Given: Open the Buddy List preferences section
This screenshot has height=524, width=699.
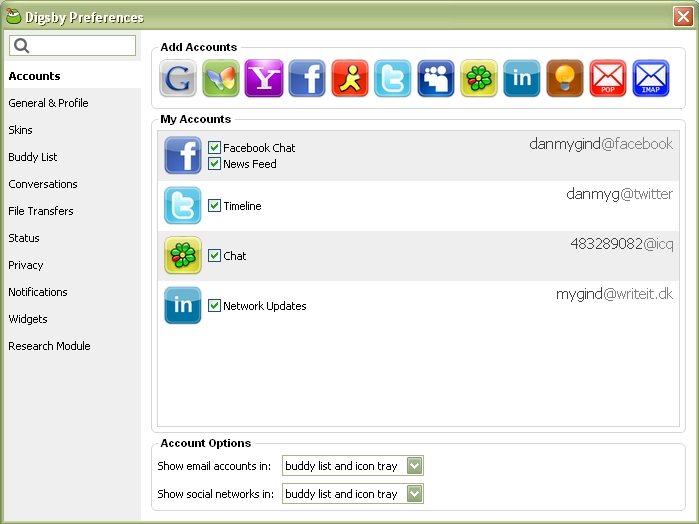Looking at the screenshot, I should coord(33,157).
